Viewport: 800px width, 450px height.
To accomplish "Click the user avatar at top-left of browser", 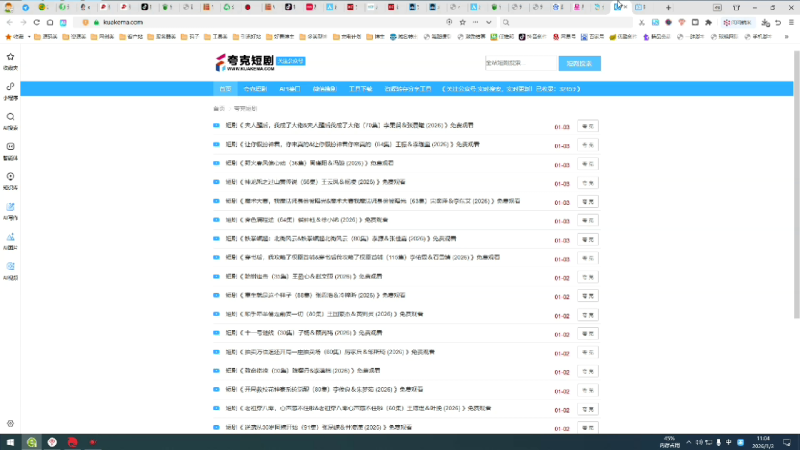I will pyautogui.click(x=8, y=7).
